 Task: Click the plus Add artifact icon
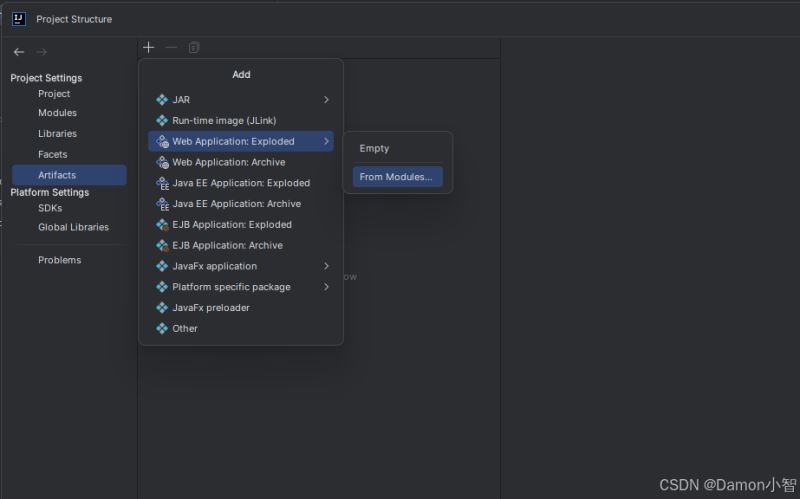(148, 48)
